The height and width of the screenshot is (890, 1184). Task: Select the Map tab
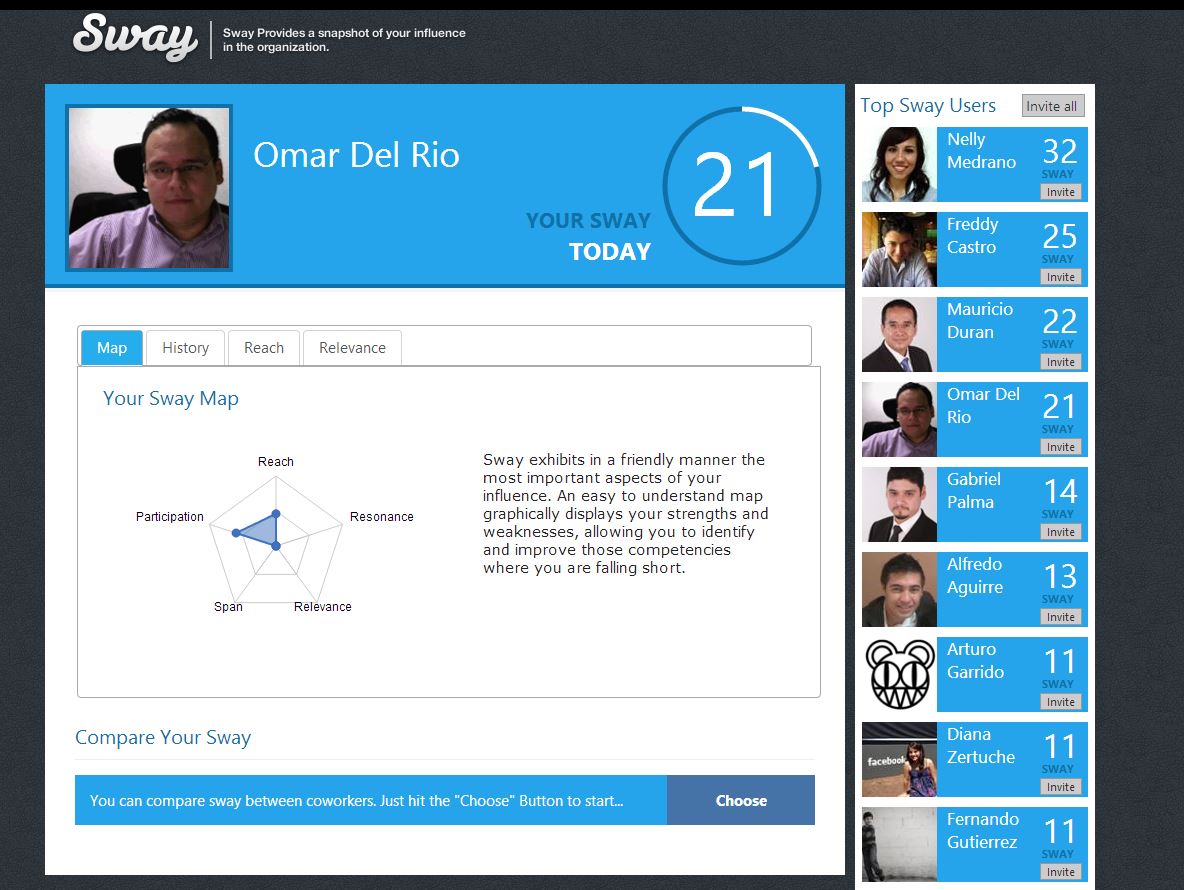point(112,348)
